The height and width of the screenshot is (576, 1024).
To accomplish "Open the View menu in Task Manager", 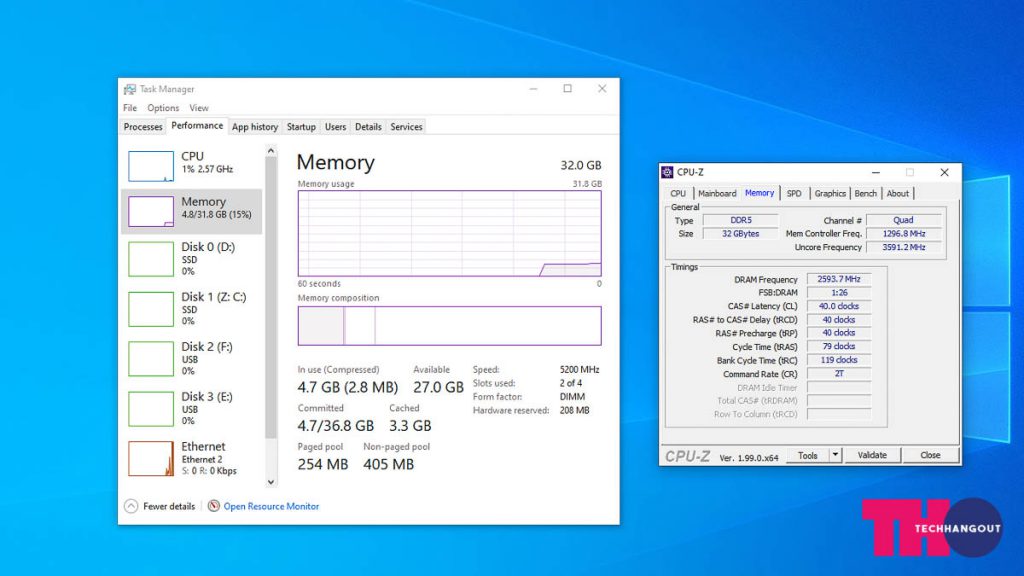I will click(x=199, y=108).
